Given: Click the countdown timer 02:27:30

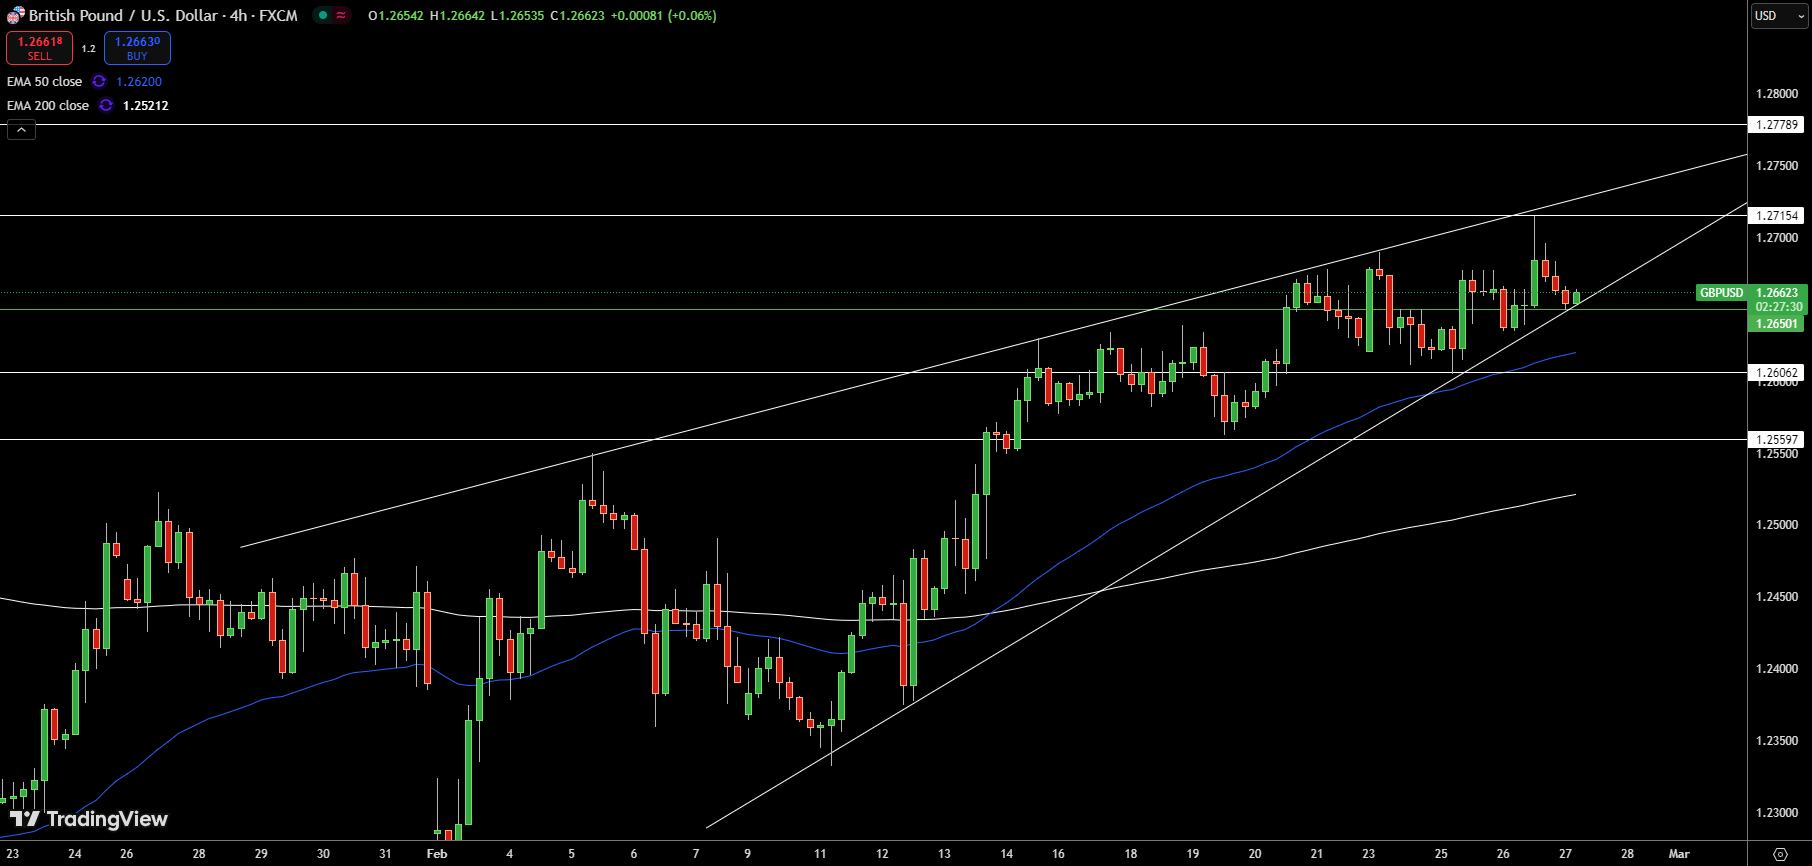Looking at the screenshot, I should (1777, 307).
